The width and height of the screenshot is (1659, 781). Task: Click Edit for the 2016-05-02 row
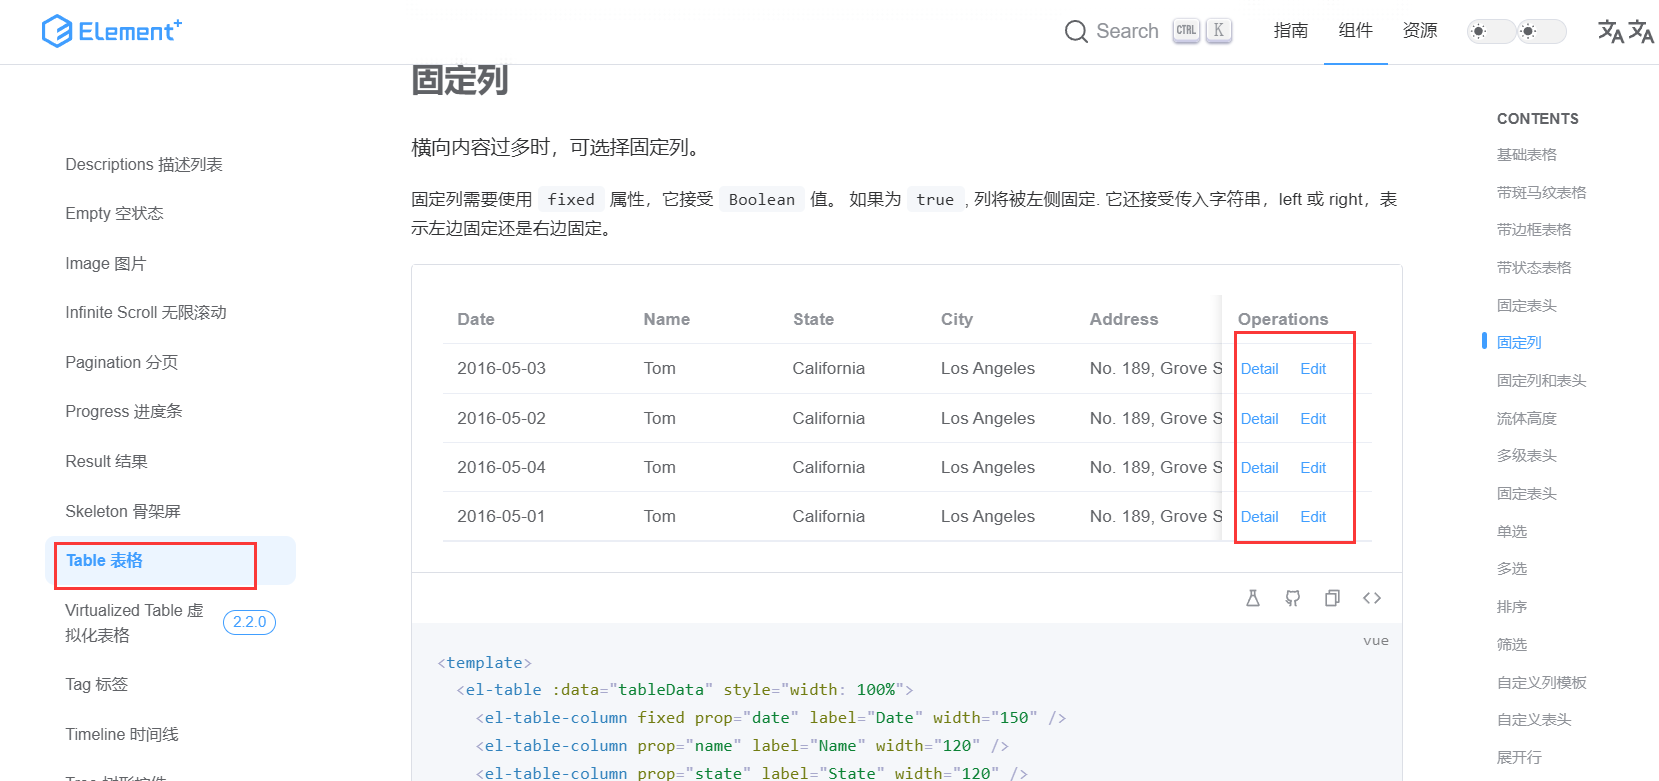pos(1313,419)
